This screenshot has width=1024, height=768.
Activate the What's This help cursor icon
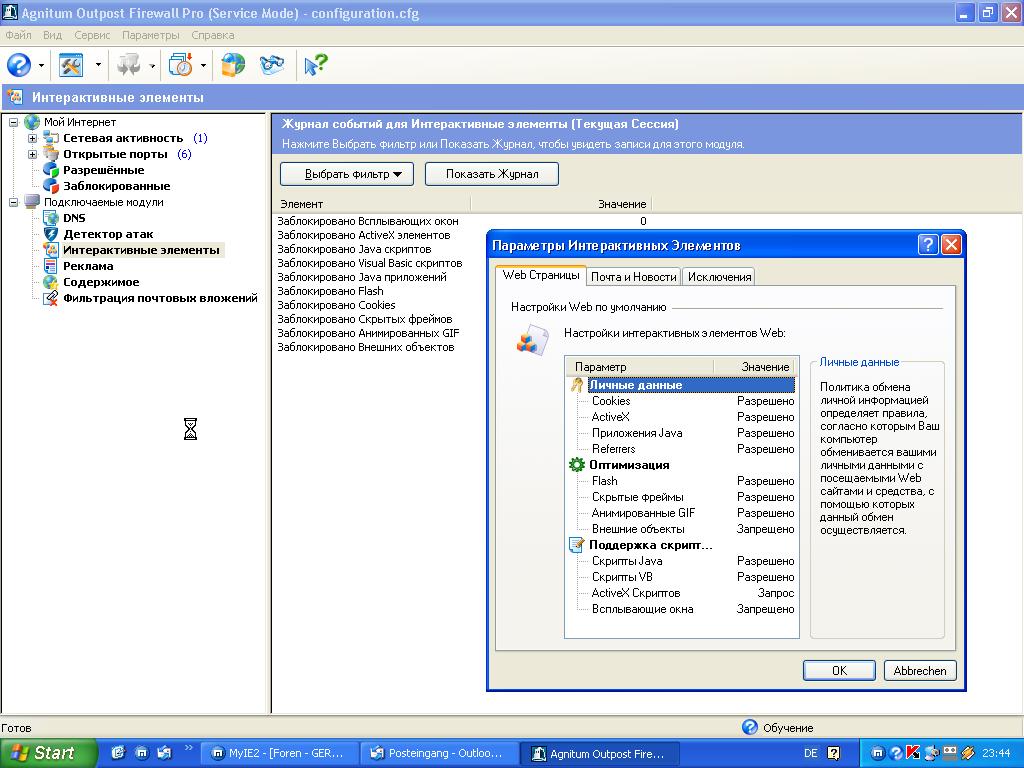(x=315, y=65)
